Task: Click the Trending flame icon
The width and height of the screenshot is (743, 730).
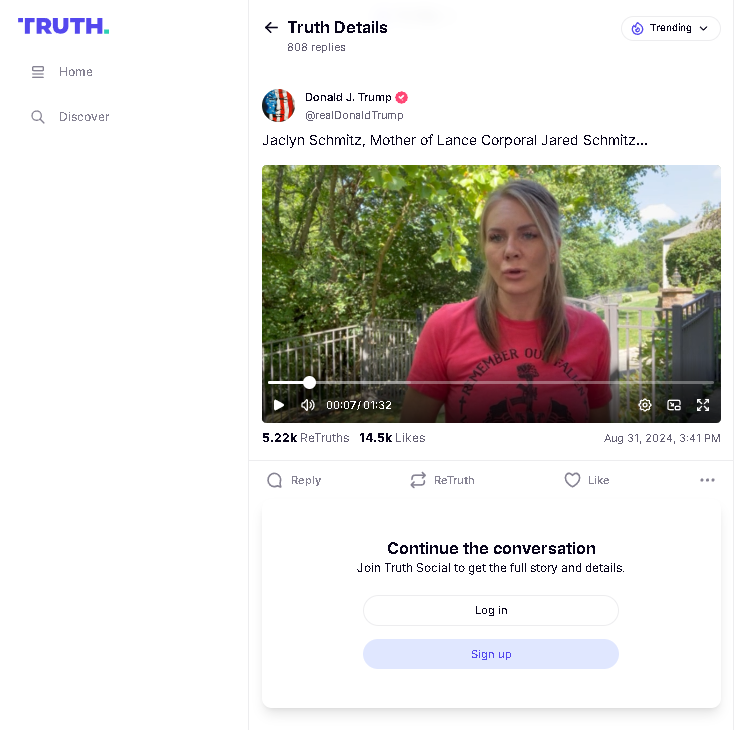Action: click(637, 28)
